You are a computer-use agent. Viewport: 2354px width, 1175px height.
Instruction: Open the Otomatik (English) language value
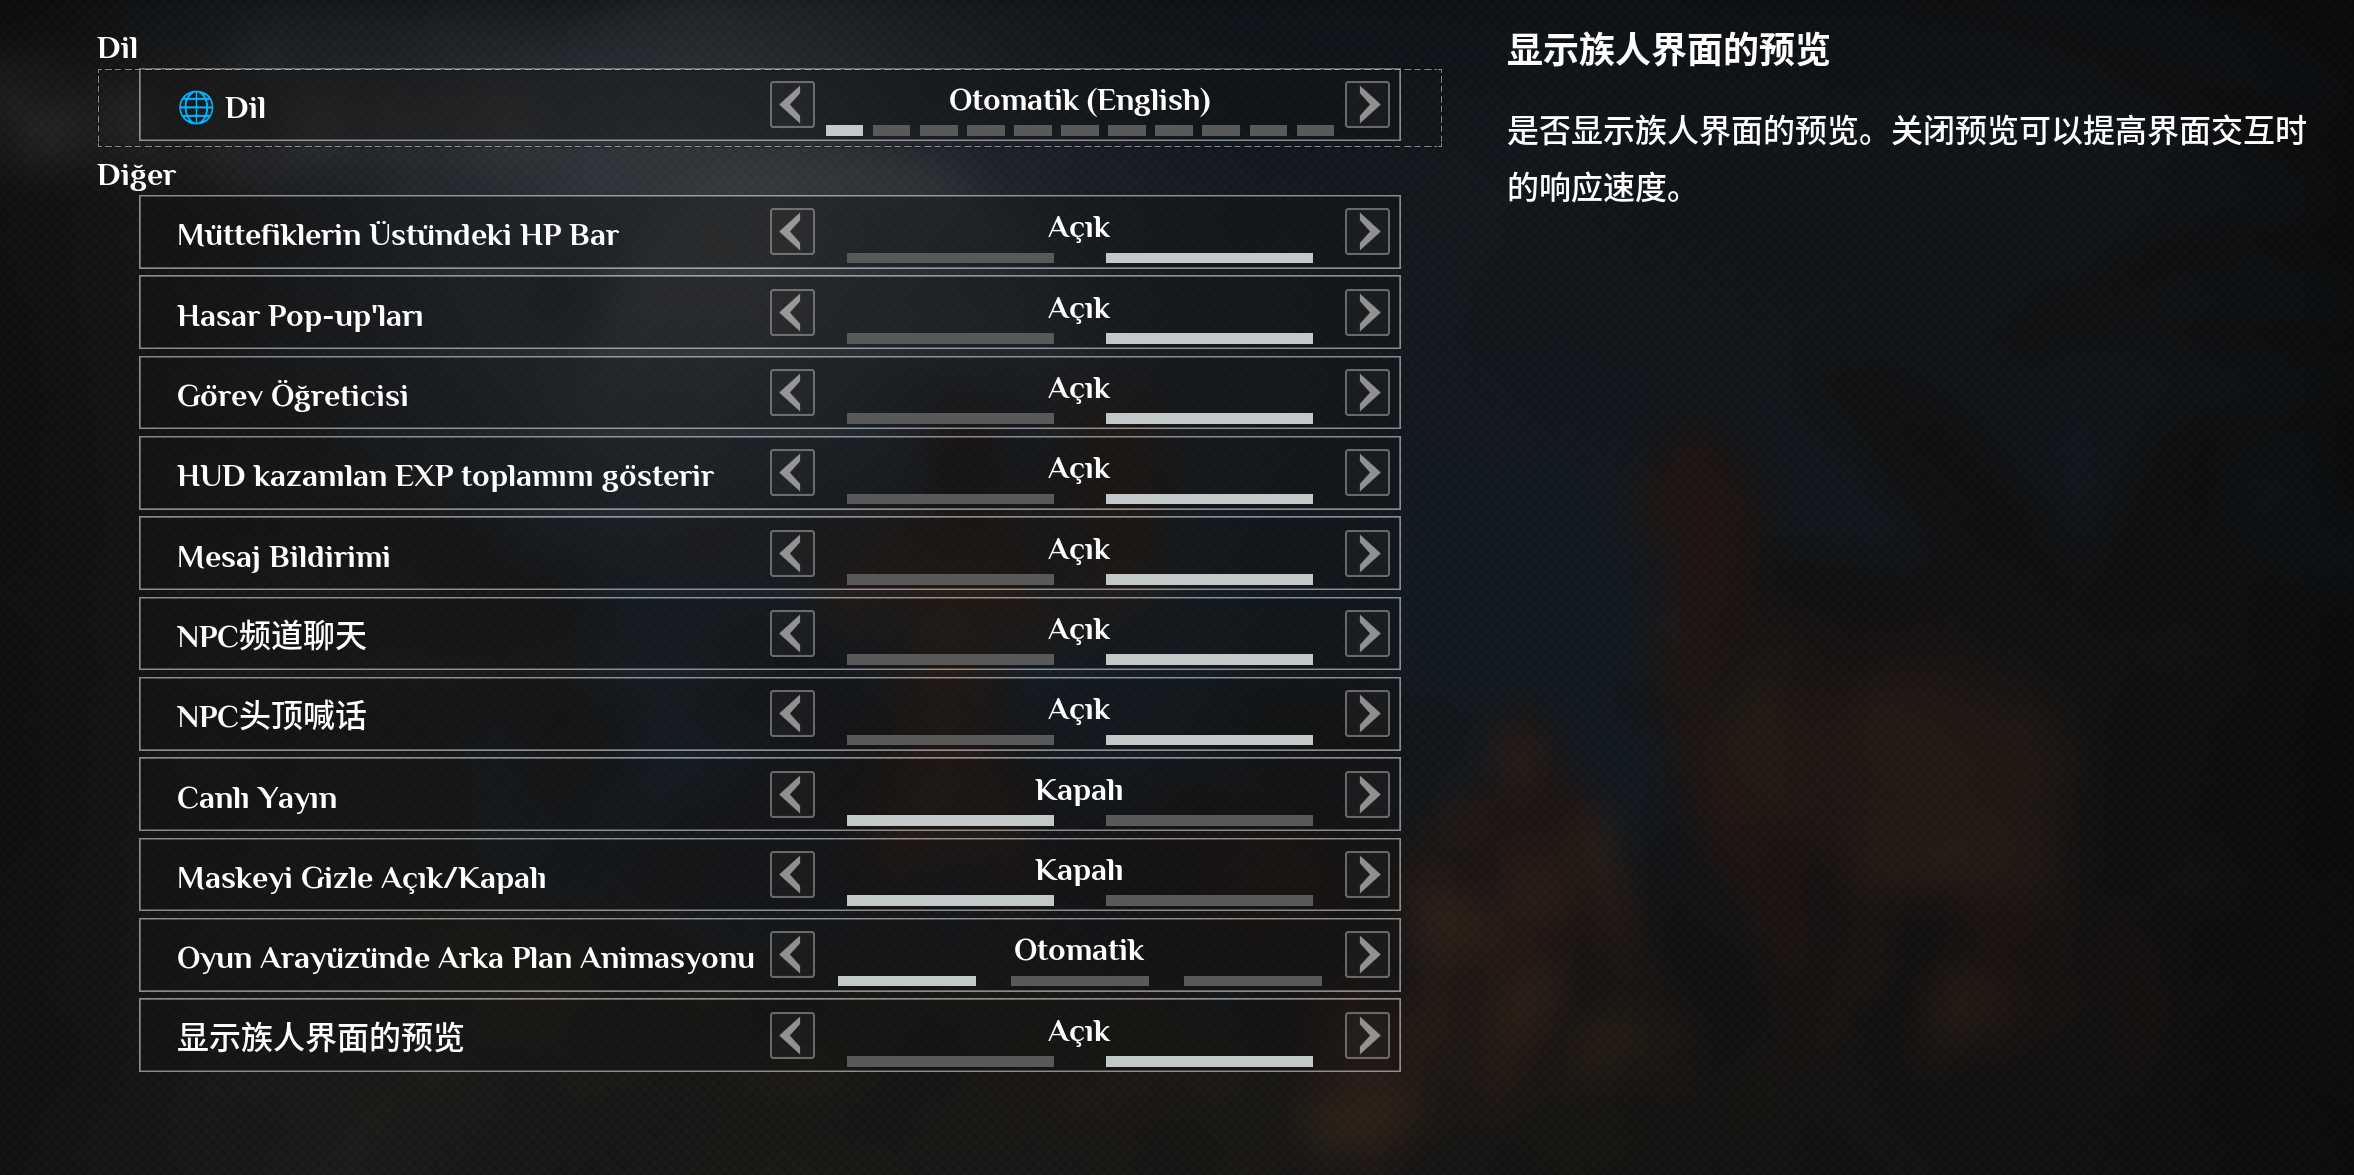click(x=1078, y=100)
